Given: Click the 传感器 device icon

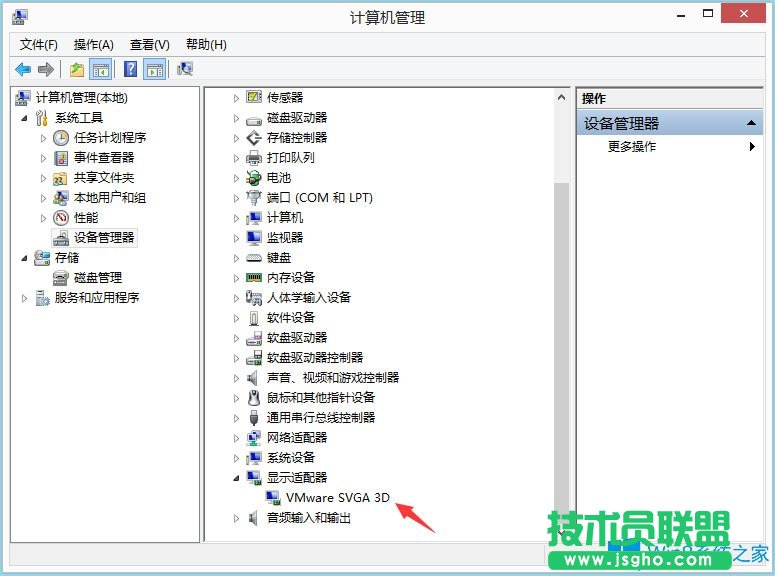Looking at the screenshot, I should tap(254, 97).
